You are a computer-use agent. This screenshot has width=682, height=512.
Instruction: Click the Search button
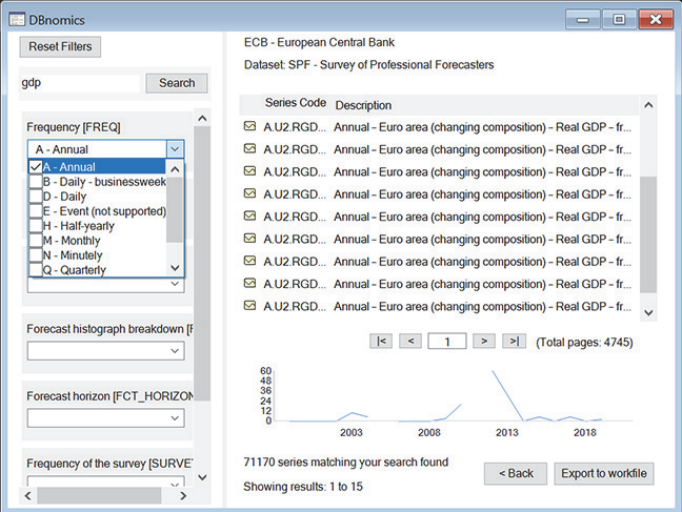point(177,83)
